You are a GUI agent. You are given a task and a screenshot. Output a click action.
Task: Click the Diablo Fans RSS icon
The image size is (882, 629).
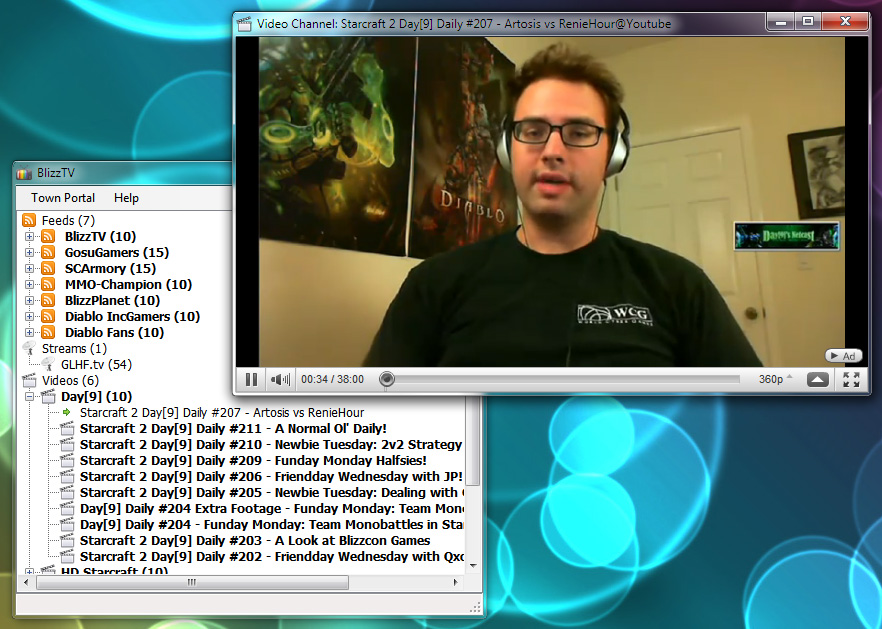click(x=48, y=333)
